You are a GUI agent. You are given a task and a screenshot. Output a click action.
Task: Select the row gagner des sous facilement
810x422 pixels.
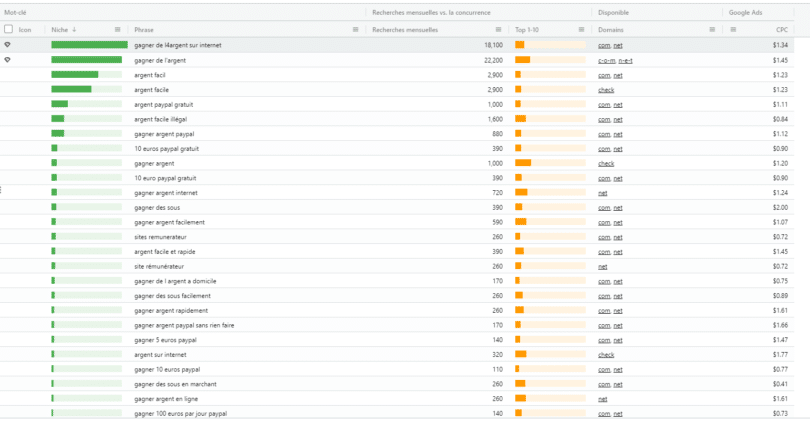pos(397,296)
